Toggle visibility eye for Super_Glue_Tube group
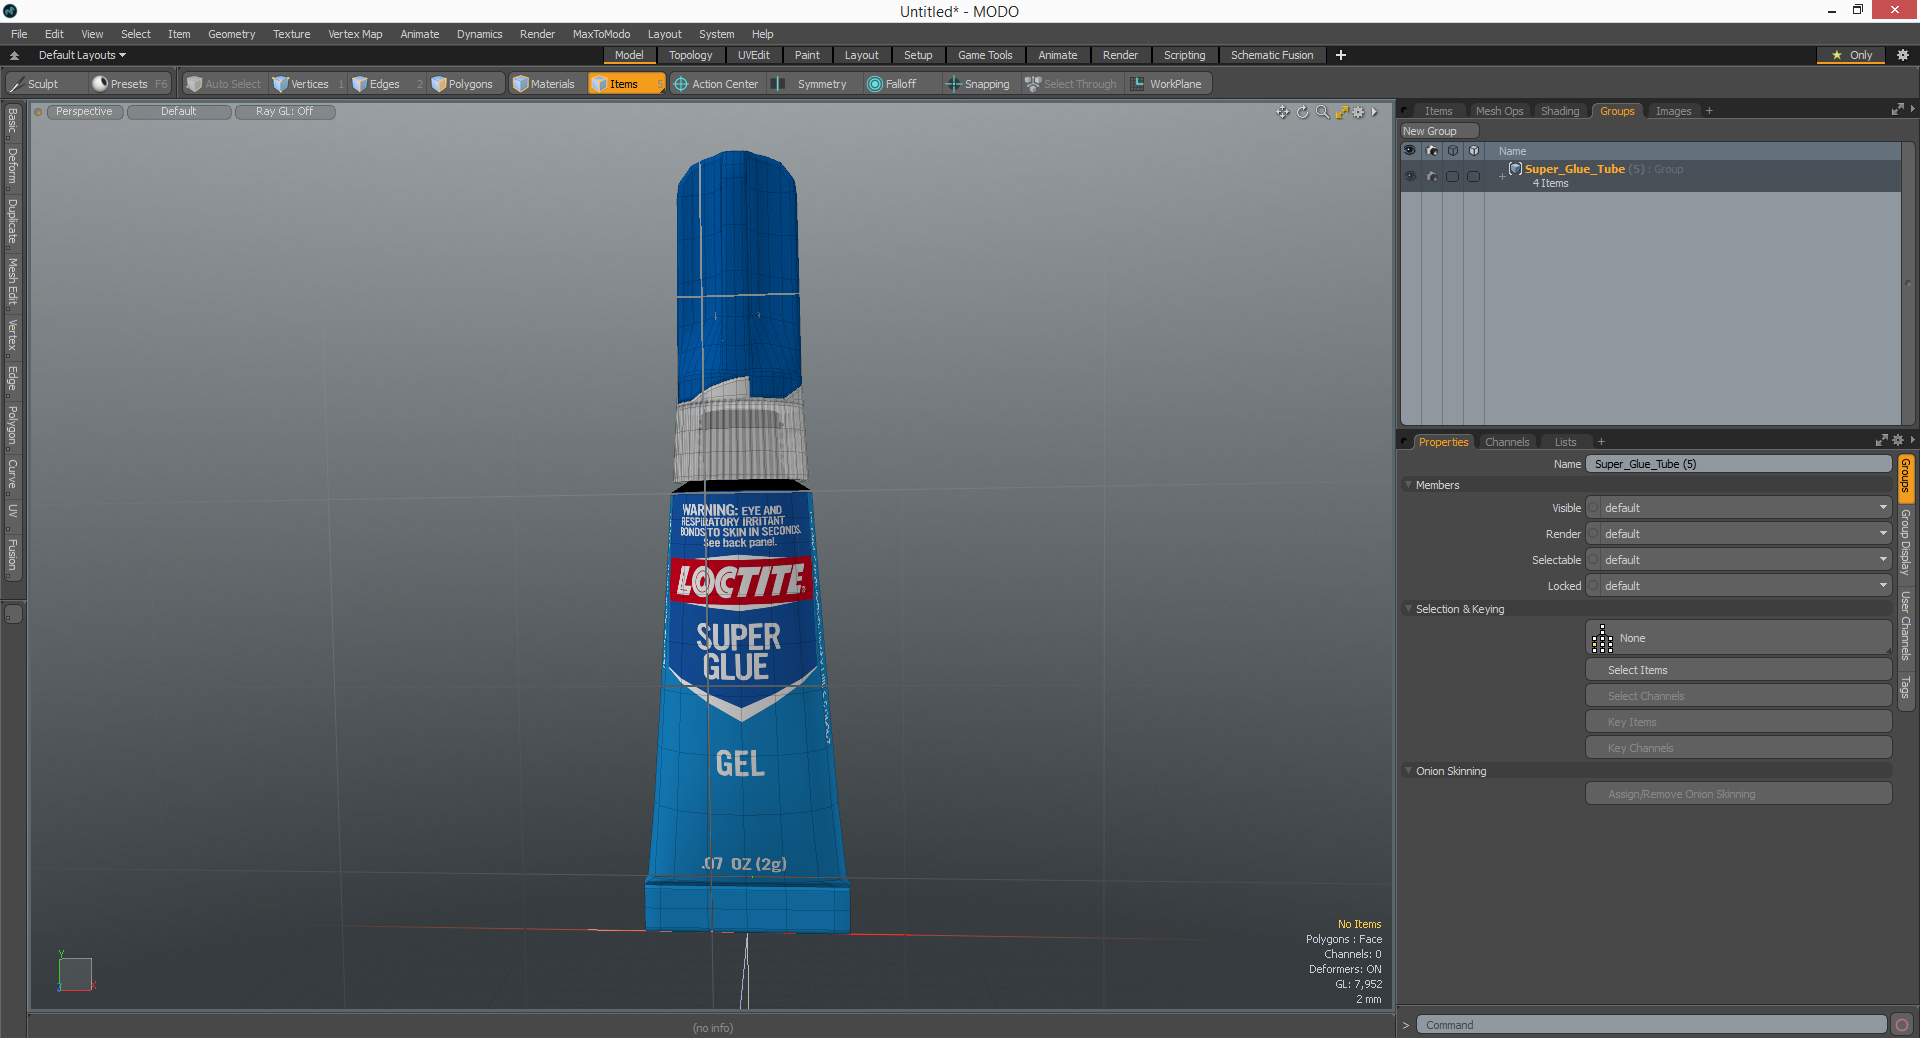The width and height of the screenshot is (1920, 1038). pyautogui.click(x=1410, y=176)
